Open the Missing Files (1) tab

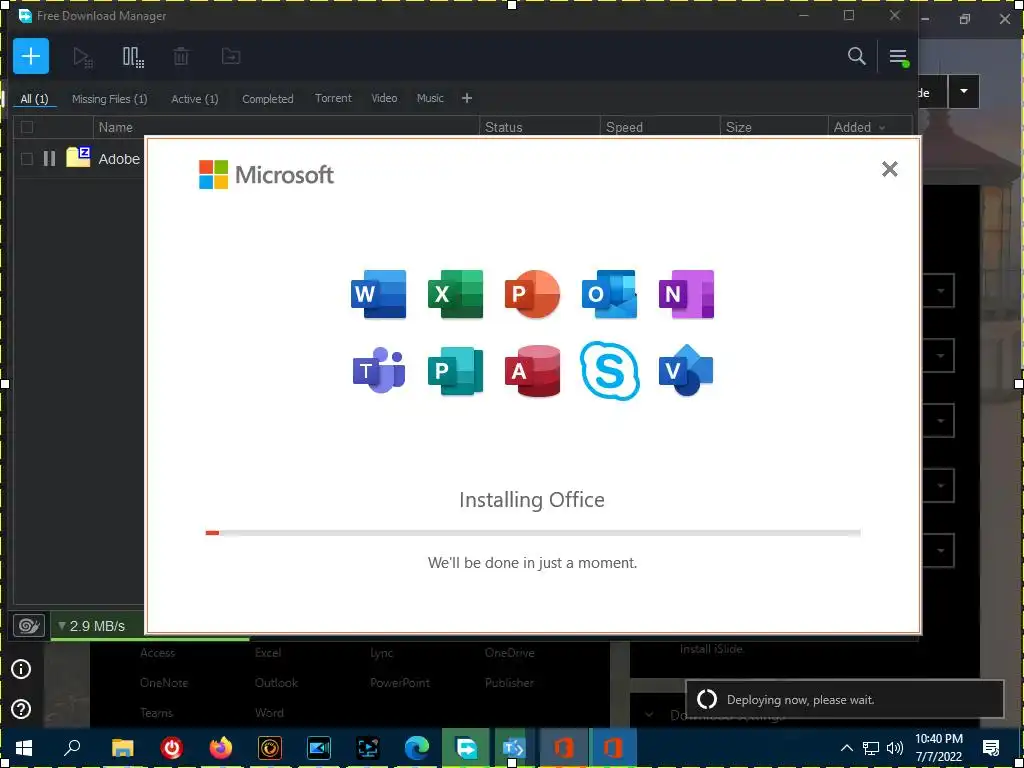click(109, 99)
